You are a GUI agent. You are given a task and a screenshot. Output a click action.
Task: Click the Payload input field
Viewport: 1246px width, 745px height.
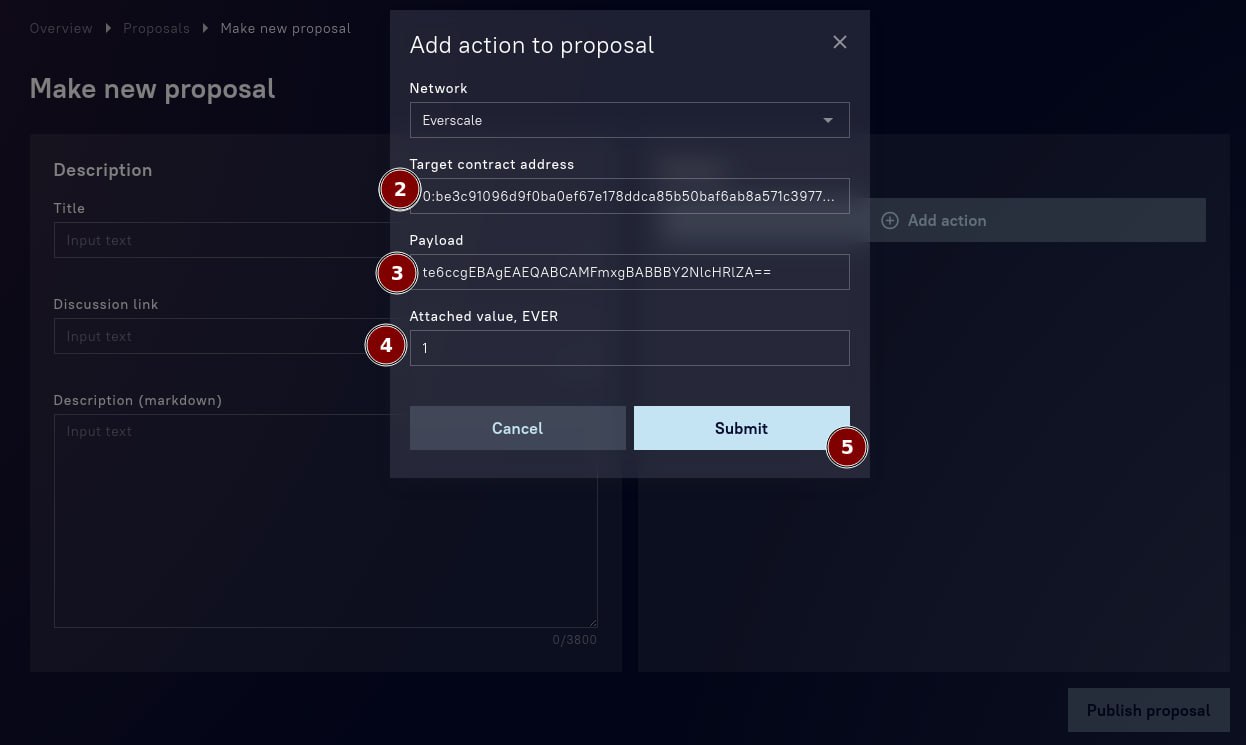pyautogui.click(x=630, y=272)
